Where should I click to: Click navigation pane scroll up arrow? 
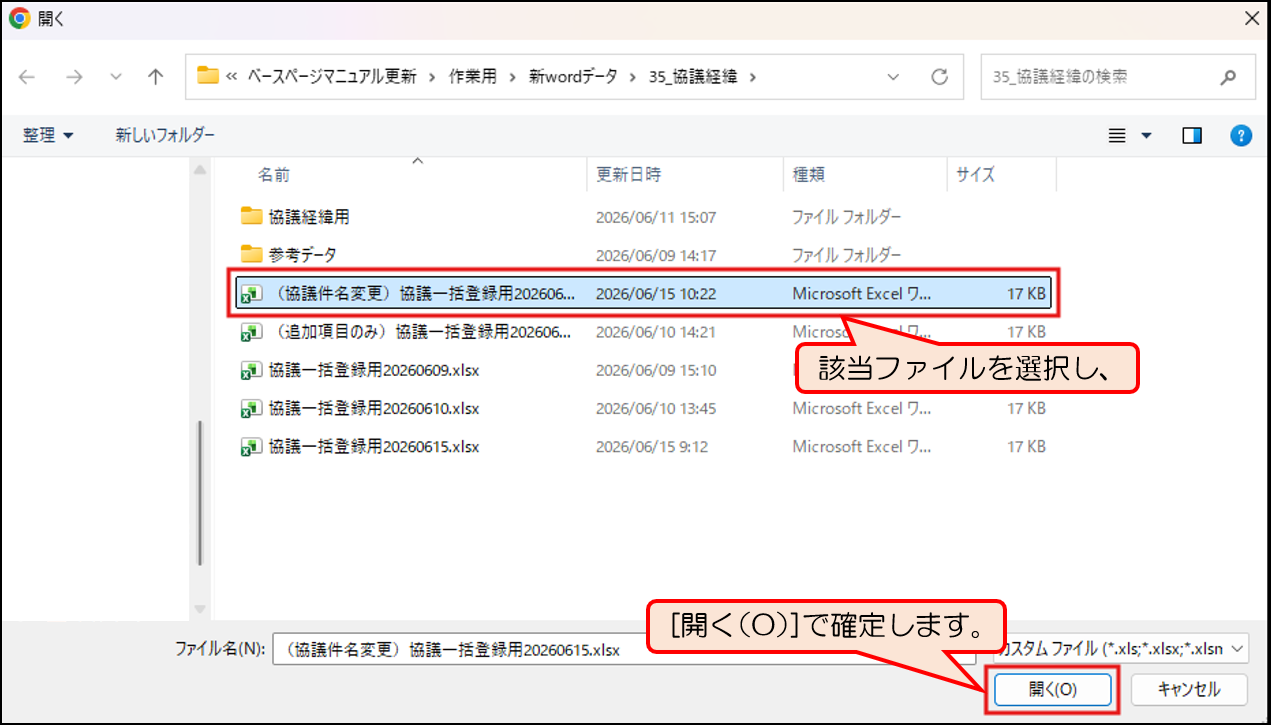(x=201, y=169)
